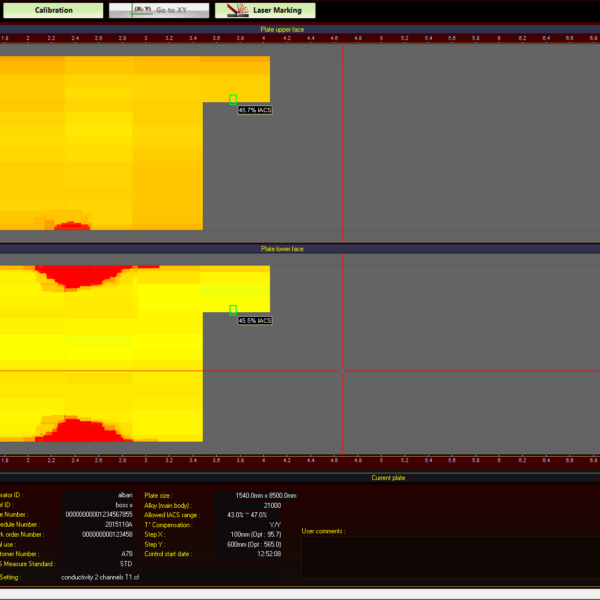Image resolution: width=600 pixels, height=600 pixels.
Task: Click the empty User use field
Action: pos(97,545)
